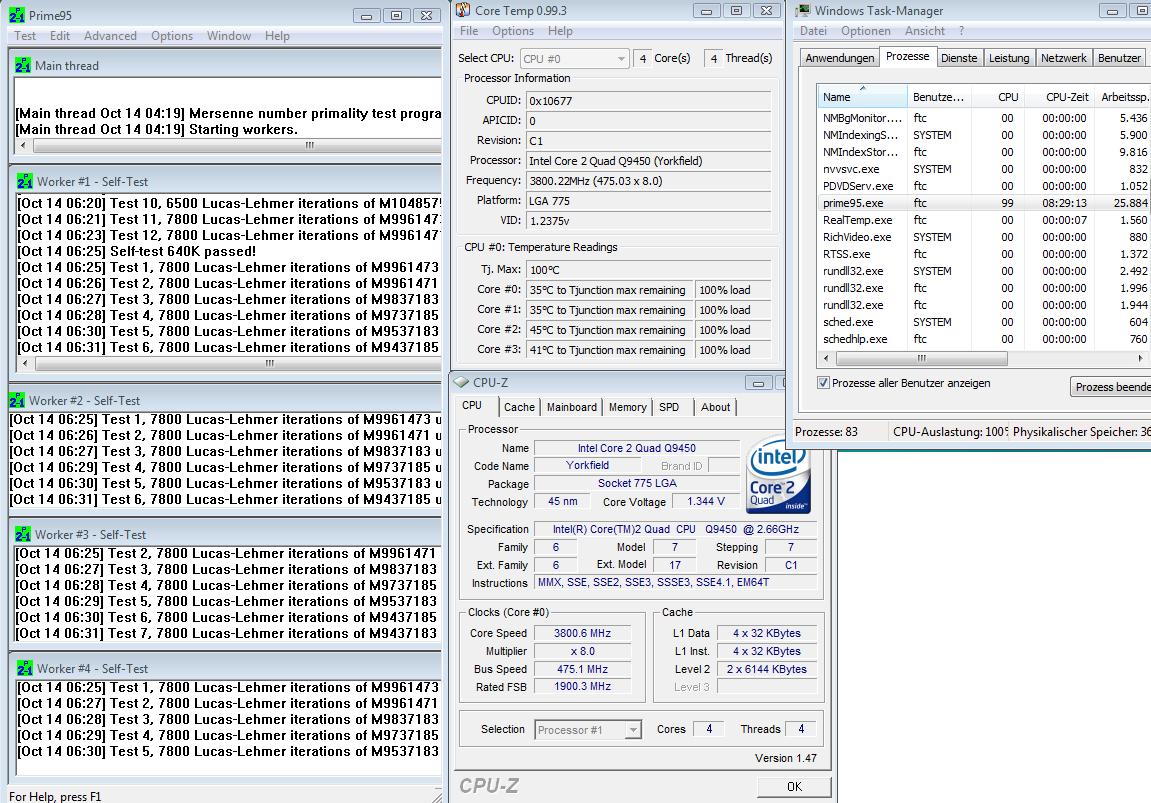Click the Core Voltage value 1.344 V

(705, 501)
